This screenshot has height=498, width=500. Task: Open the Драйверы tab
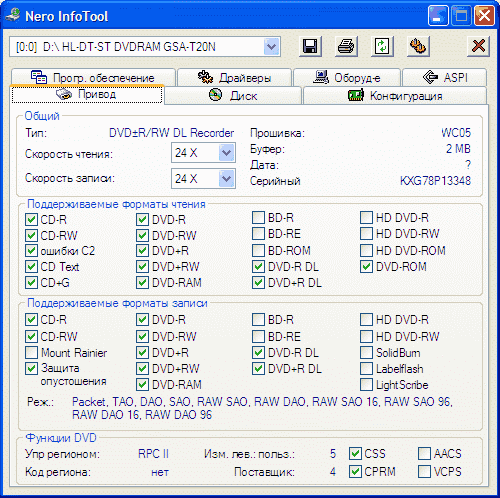tap(234, 77)
